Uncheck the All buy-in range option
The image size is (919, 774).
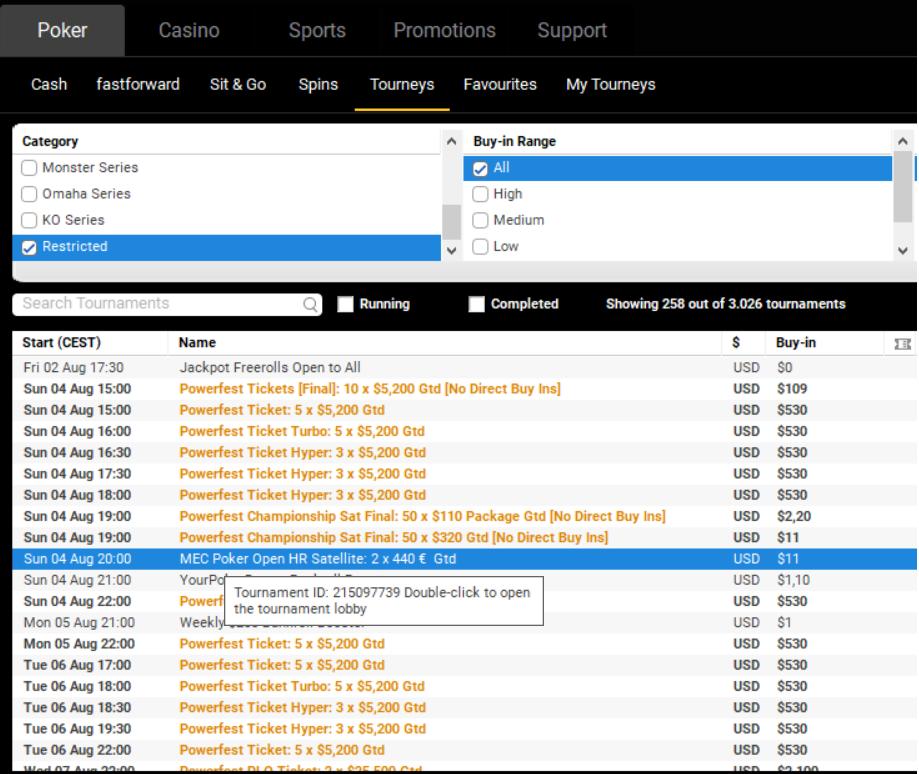tap(480, 169)
